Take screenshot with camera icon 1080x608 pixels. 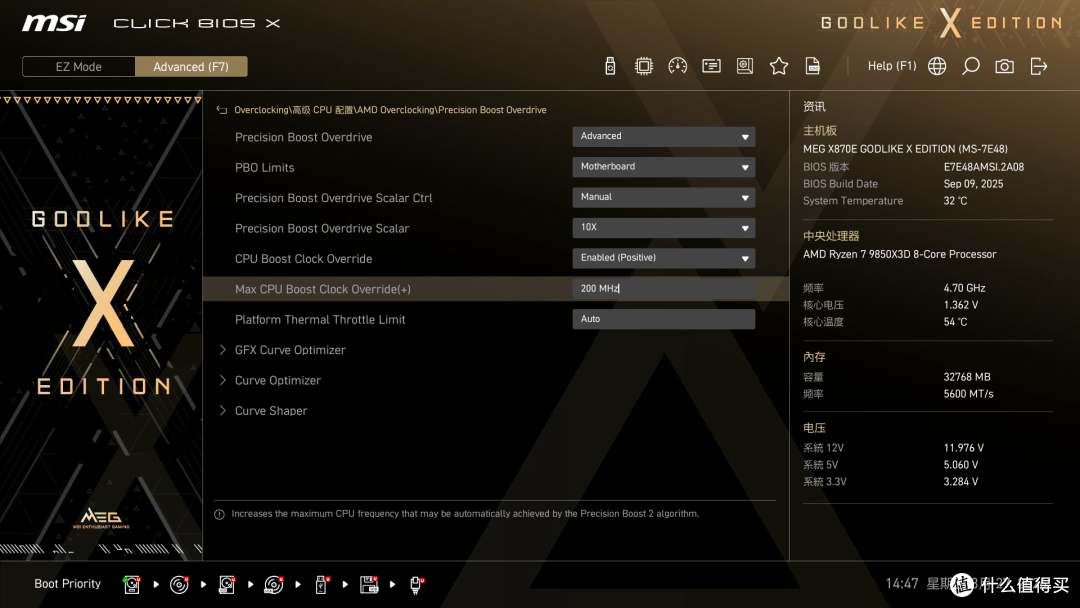[x=1004, y=66]
